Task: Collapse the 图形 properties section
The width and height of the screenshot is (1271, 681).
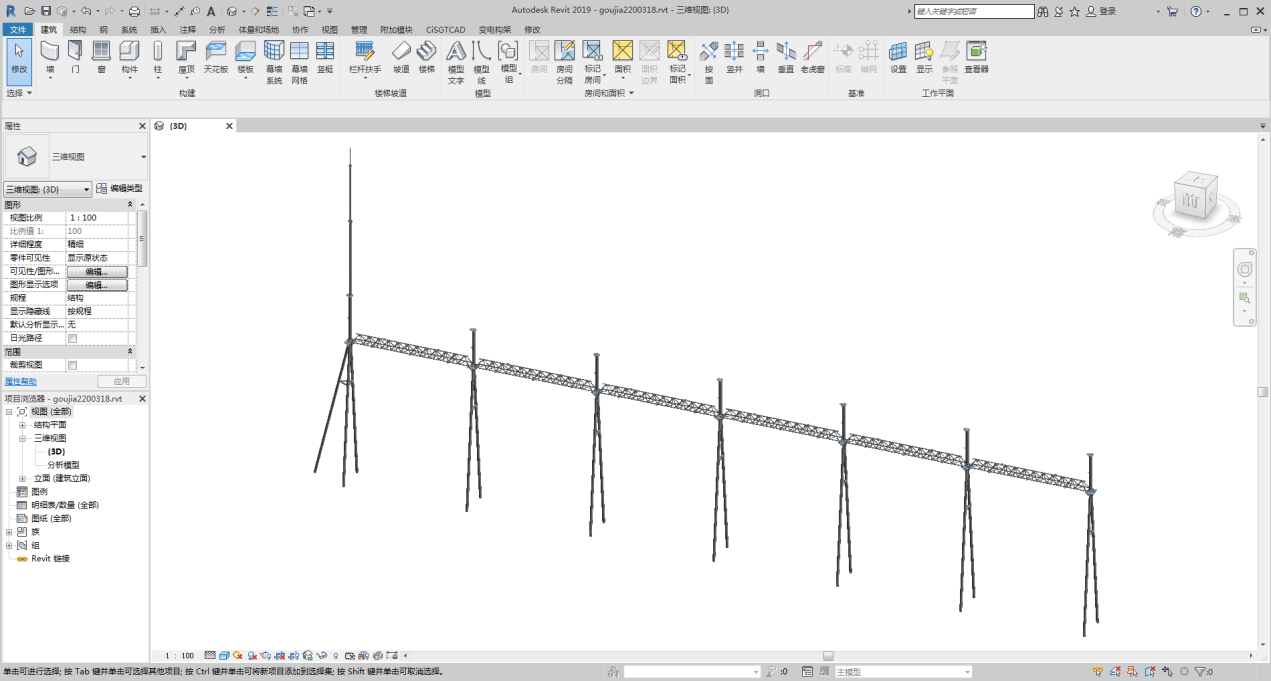Action: pyautogui.click(x=130, y=204)
